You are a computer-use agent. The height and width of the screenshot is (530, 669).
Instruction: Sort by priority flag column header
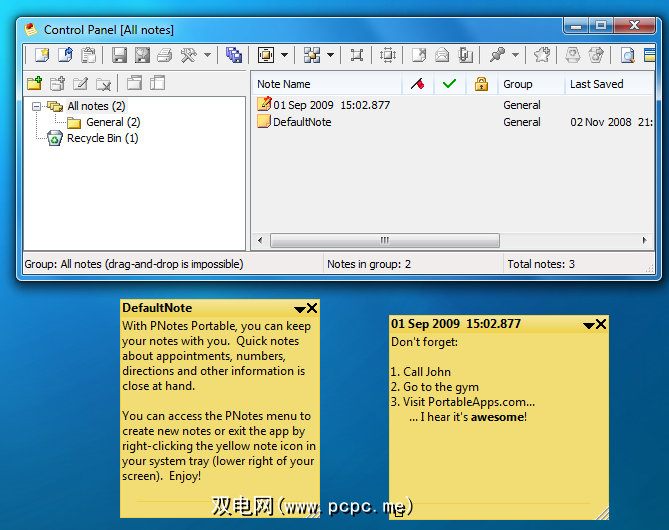[x=418, y=84]
